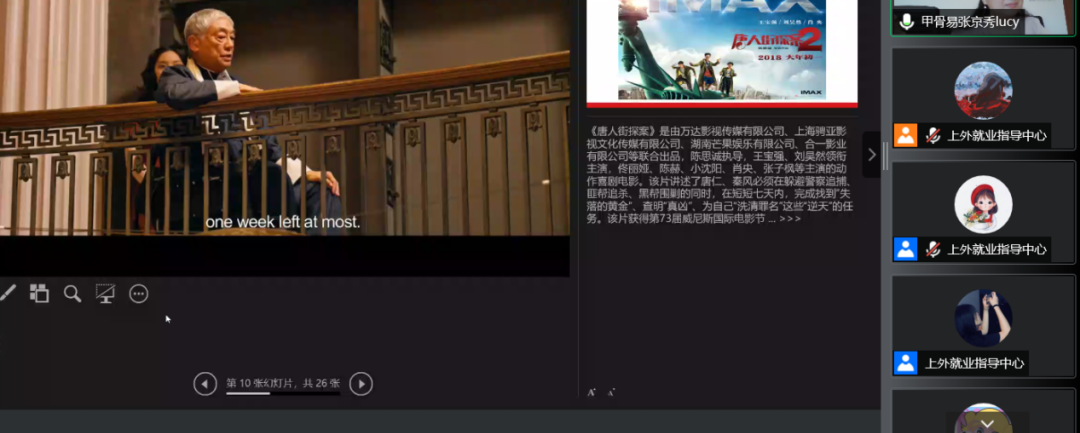Open more slide show options ellipsis
Viewport: 1080px width, 433px height.
click(138, 294)
